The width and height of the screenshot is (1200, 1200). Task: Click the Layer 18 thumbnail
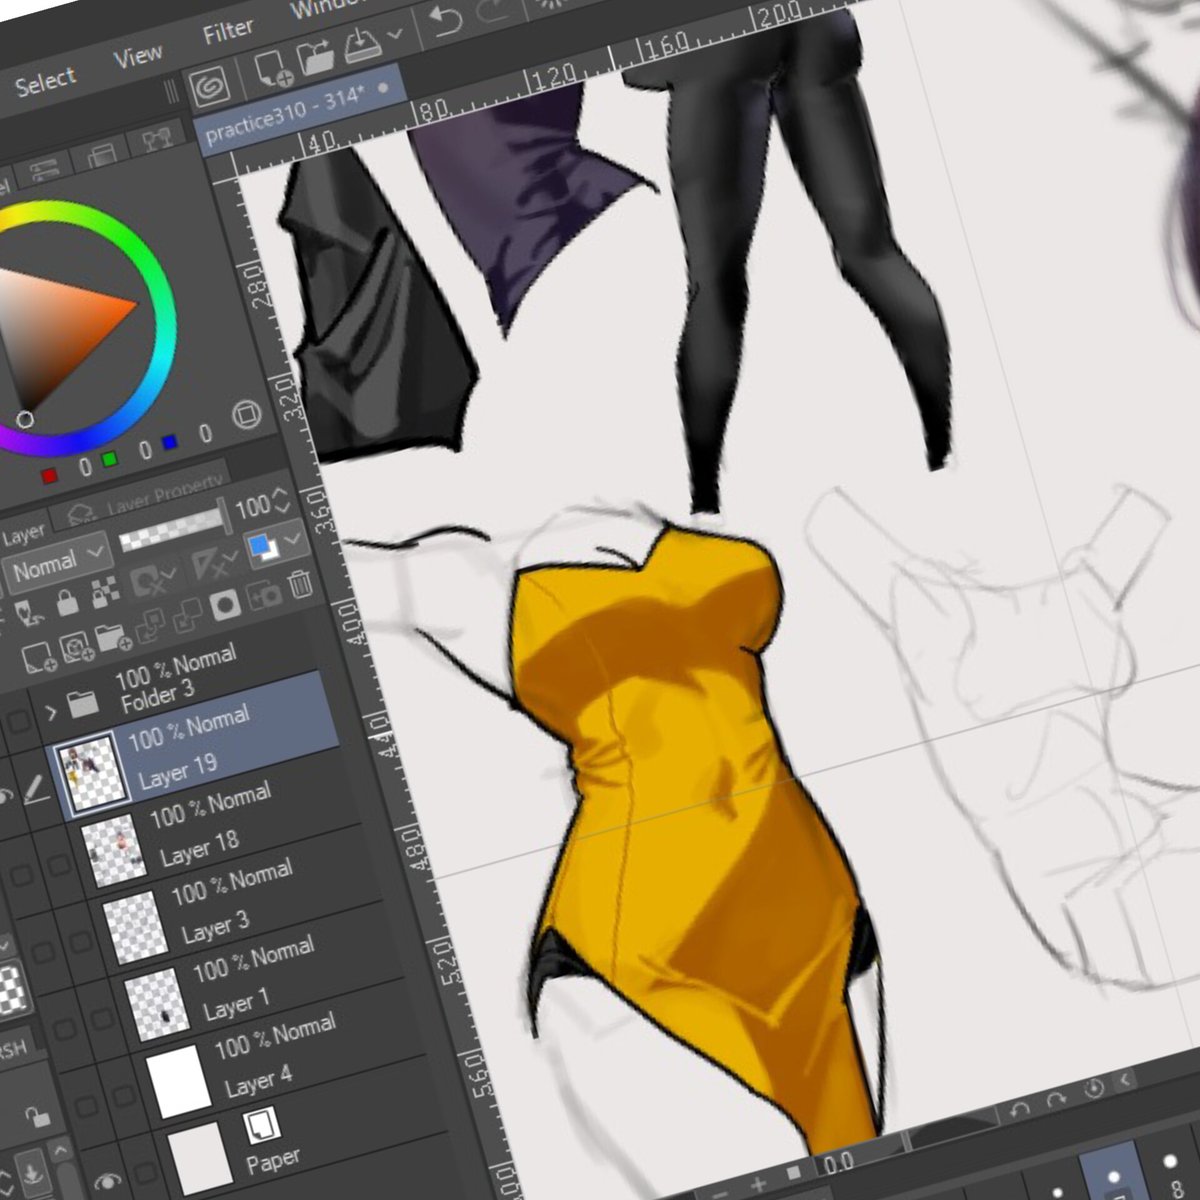tap(112, 850)
